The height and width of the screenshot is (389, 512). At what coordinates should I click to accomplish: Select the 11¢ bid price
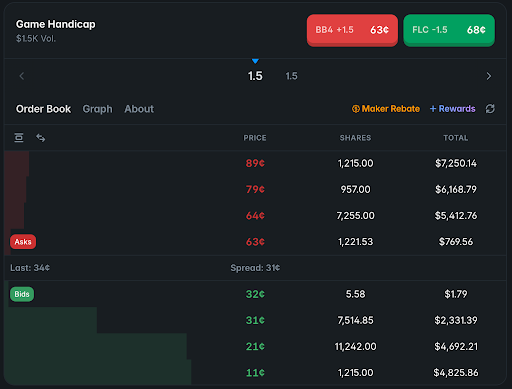point(255,373)
